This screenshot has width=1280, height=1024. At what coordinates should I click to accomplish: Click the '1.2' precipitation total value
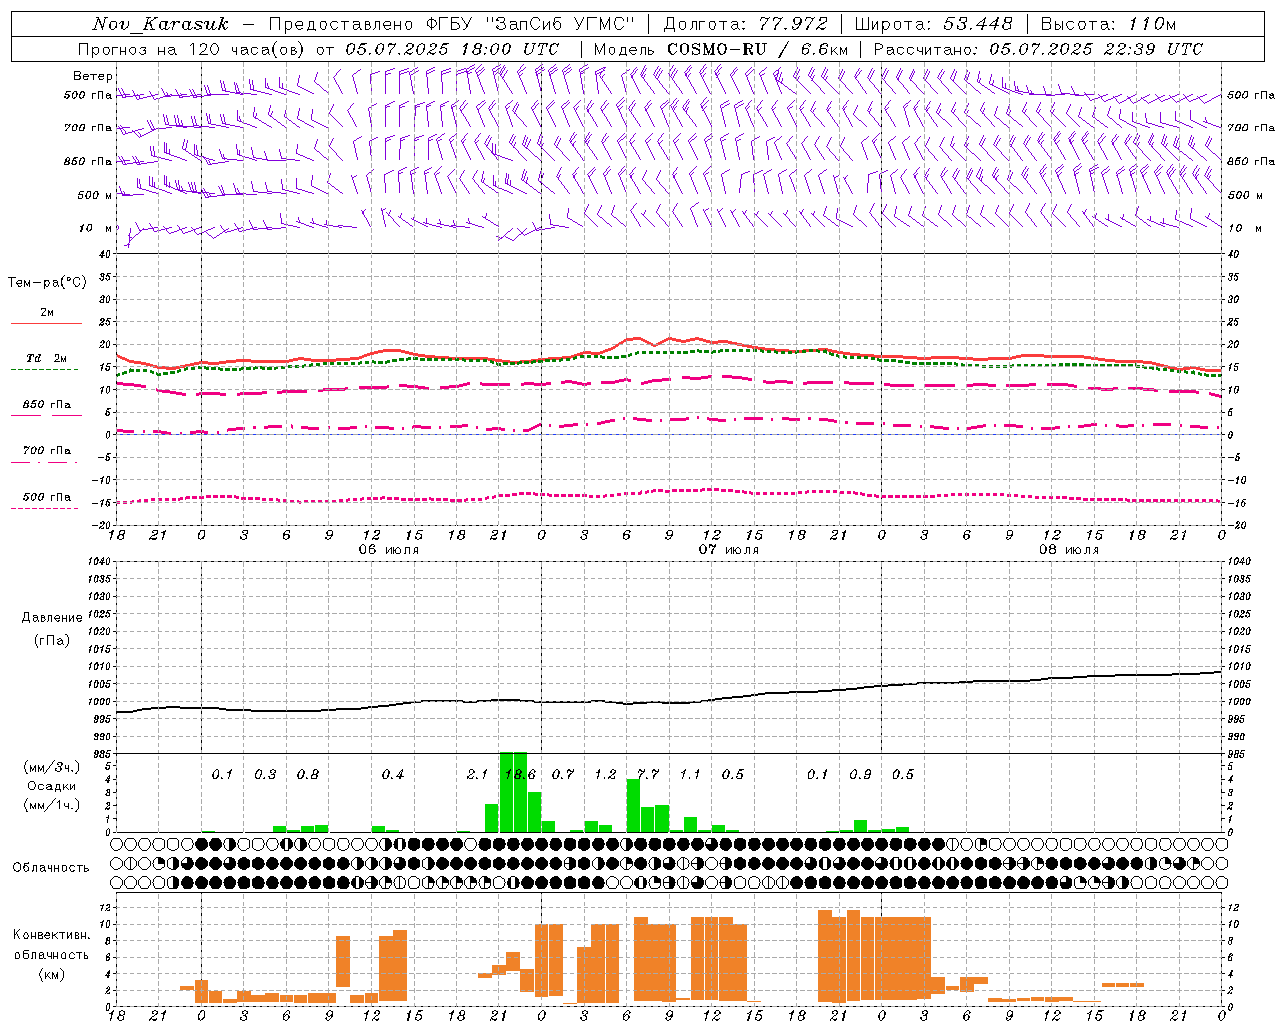pos(605,775)
